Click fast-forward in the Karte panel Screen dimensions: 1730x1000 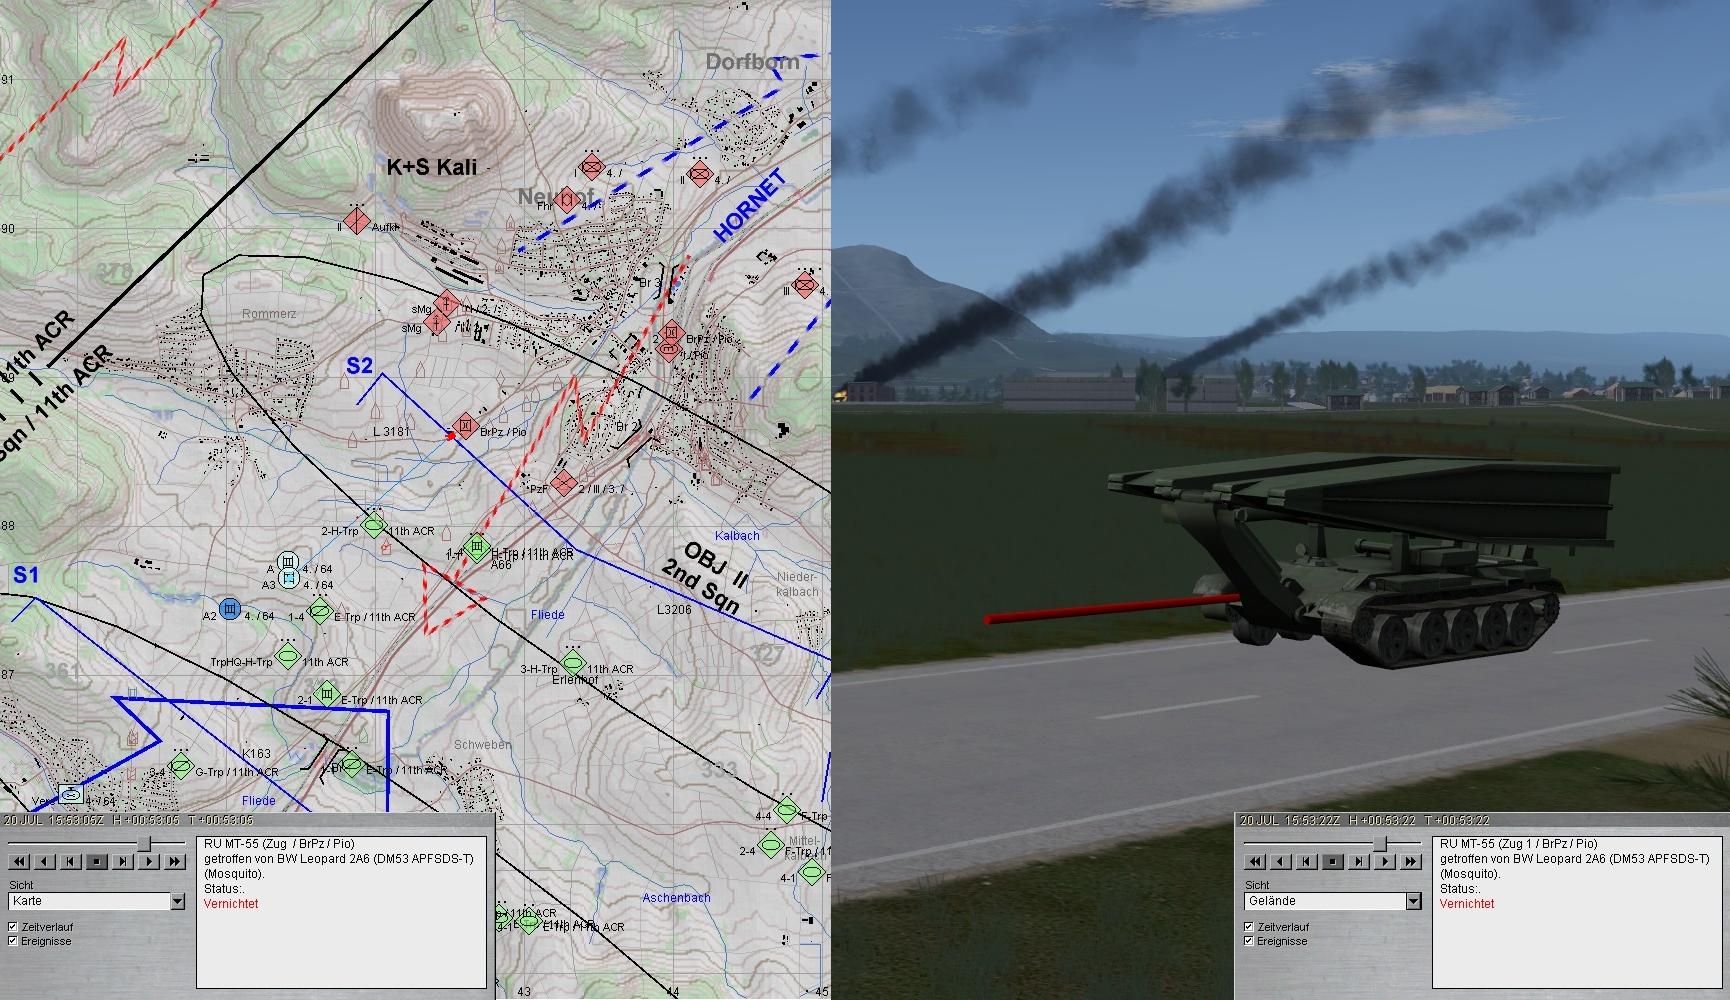(x=175, y=861)
